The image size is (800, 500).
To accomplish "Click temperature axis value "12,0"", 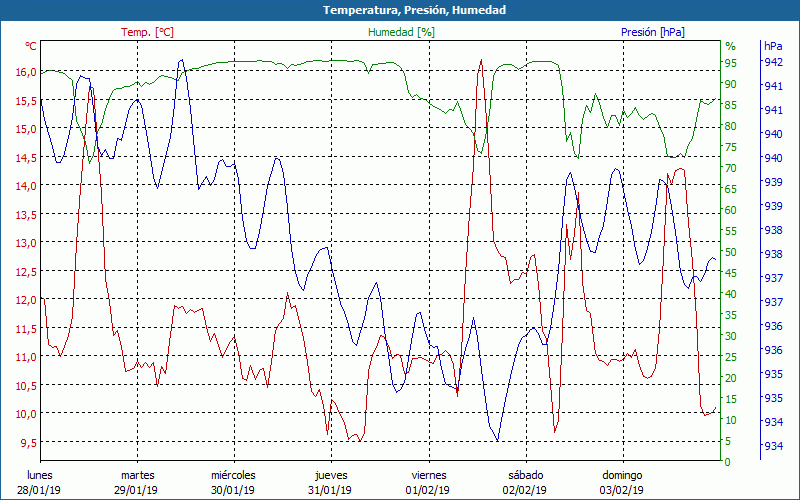I will (27, 299).
